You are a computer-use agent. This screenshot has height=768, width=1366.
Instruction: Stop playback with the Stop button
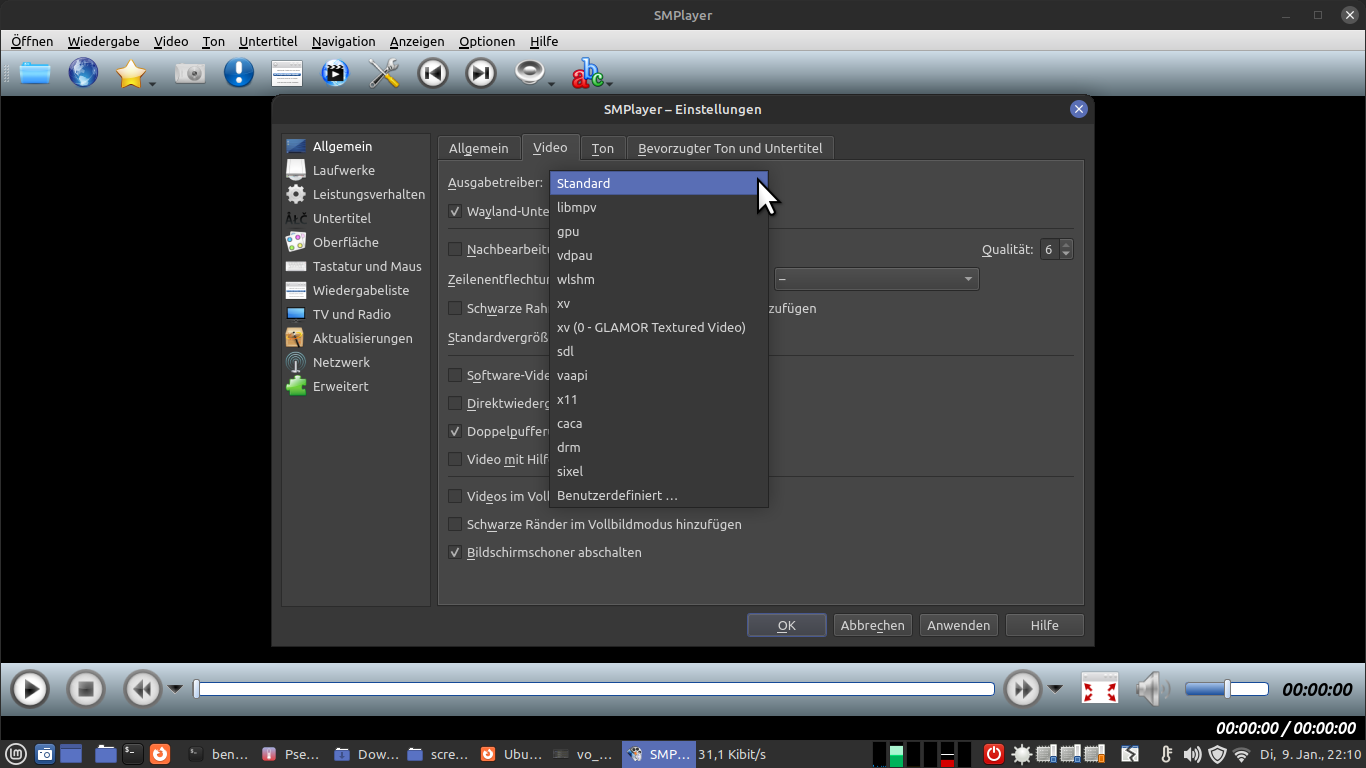86,689
